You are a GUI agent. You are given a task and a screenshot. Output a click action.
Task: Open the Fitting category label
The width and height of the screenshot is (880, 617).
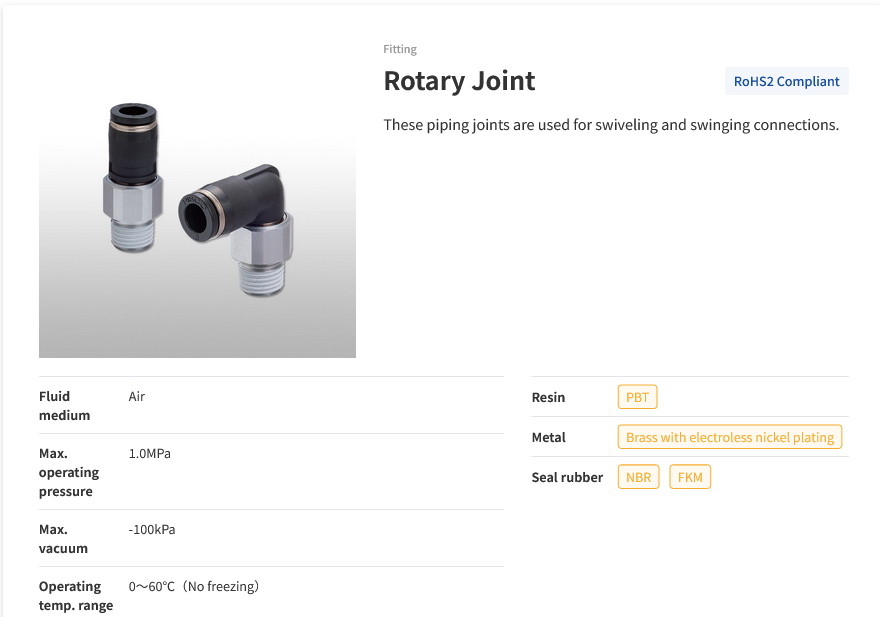pos(400,48)
